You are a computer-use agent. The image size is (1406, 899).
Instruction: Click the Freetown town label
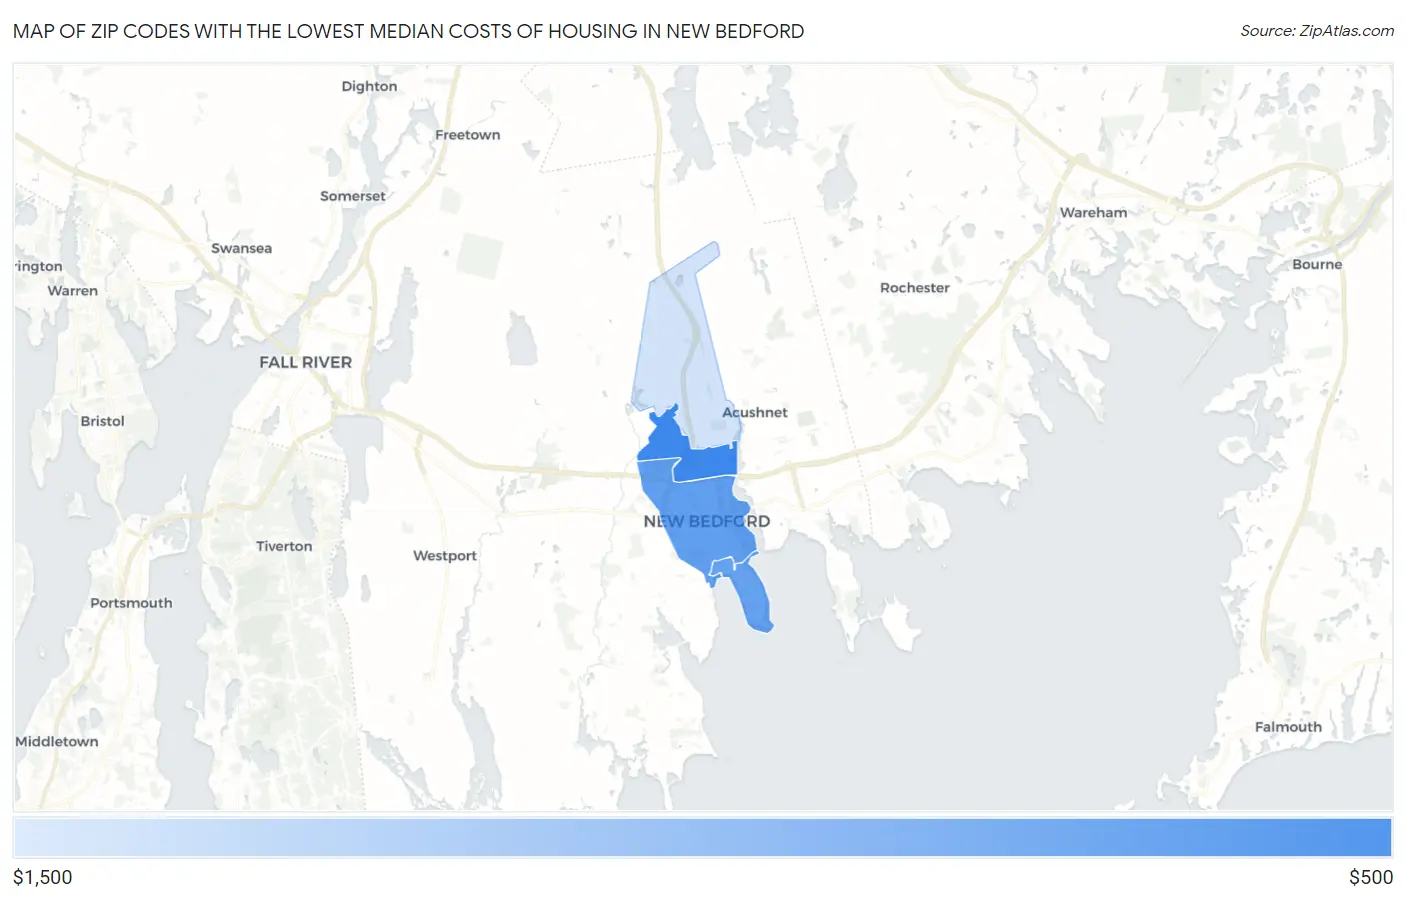tap(467, 134)
